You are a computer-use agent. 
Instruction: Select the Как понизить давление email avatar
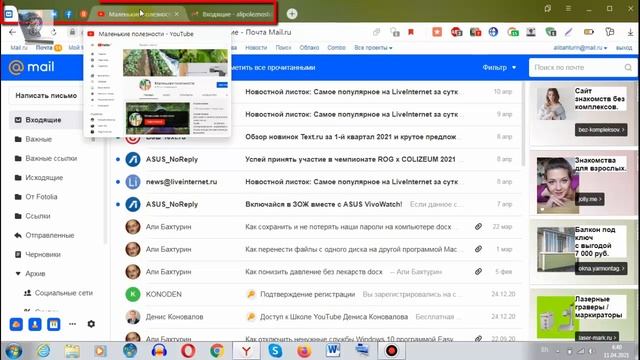pos(133,271)
